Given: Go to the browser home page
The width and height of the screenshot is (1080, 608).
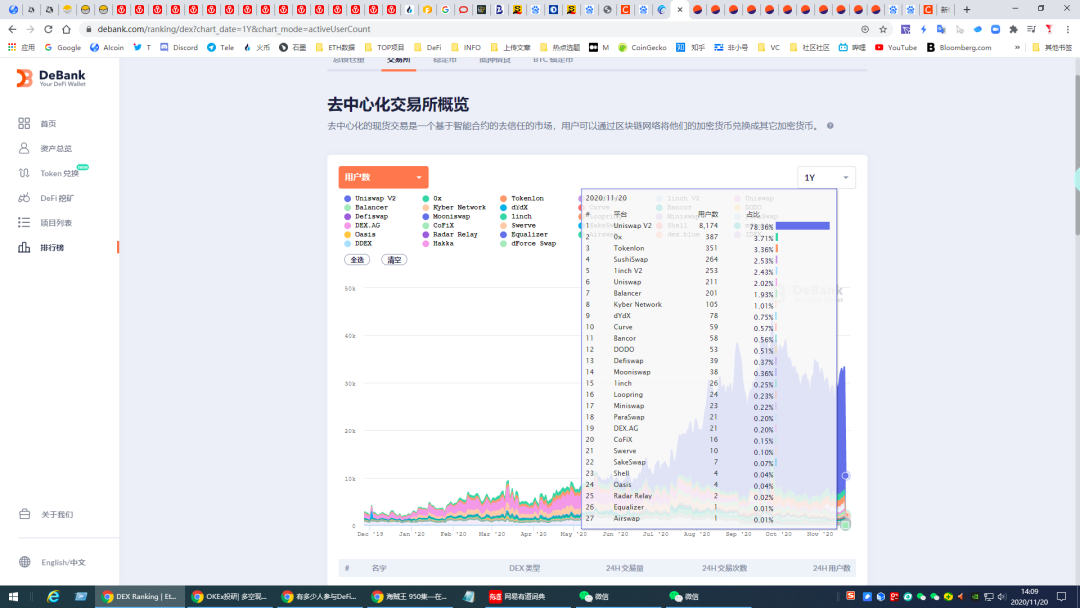Looking at the screenshot, I should [66, 29].
